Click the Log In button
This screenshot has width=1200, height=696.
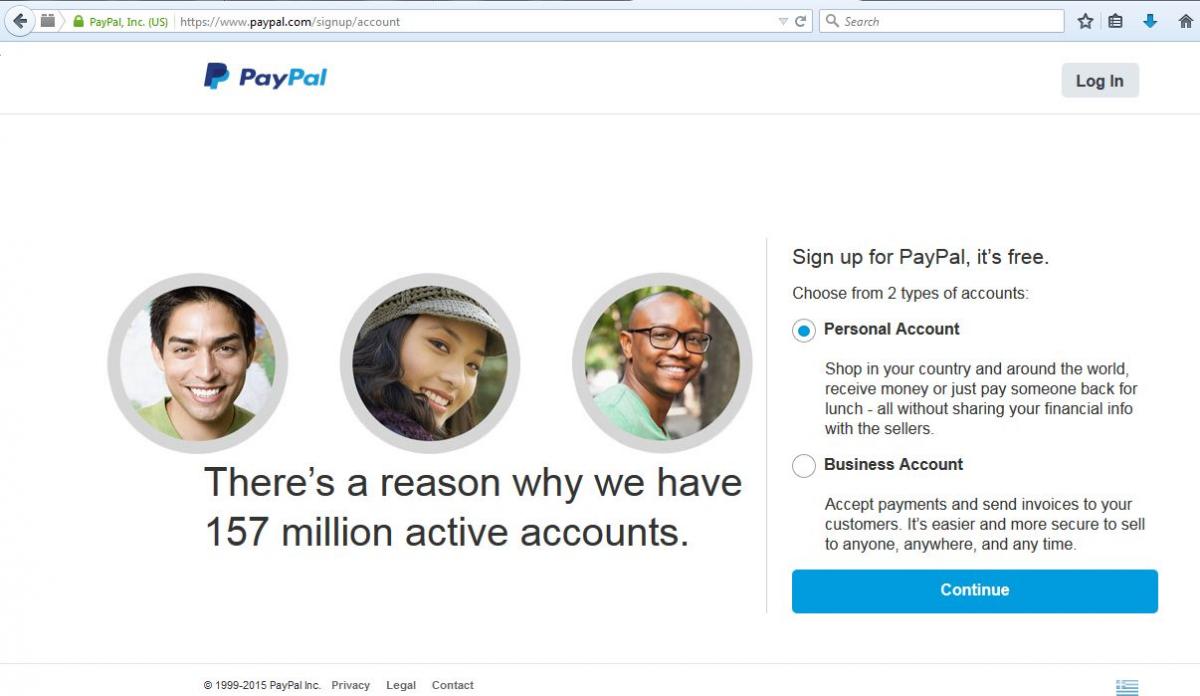(1100, 81)
